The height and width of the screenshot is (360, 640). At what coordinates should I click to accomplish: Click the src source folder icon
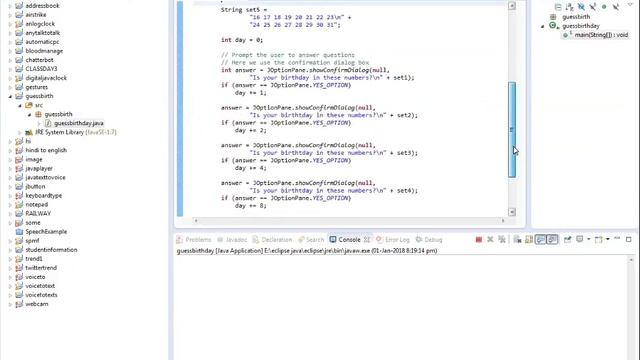29,105
